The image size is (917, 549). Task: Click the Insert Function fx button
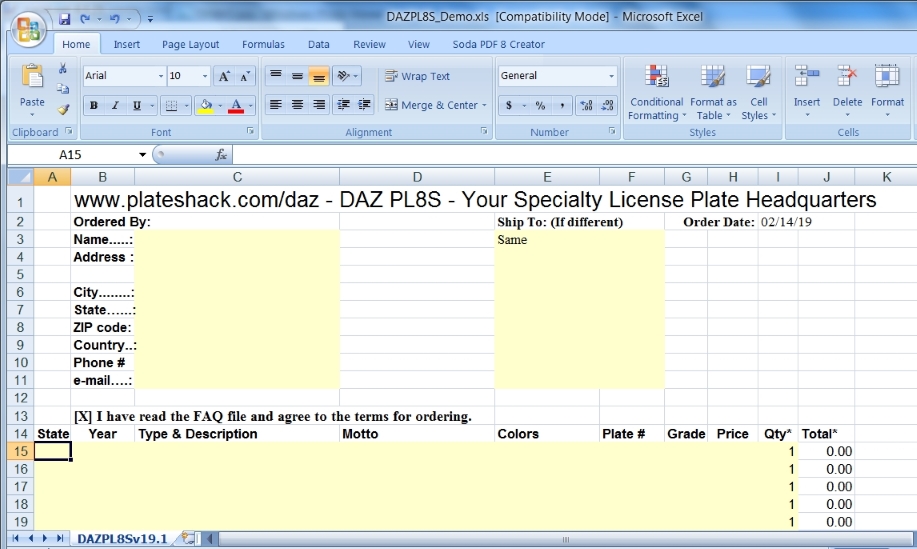pyautogui.click(x=221, y=154)
